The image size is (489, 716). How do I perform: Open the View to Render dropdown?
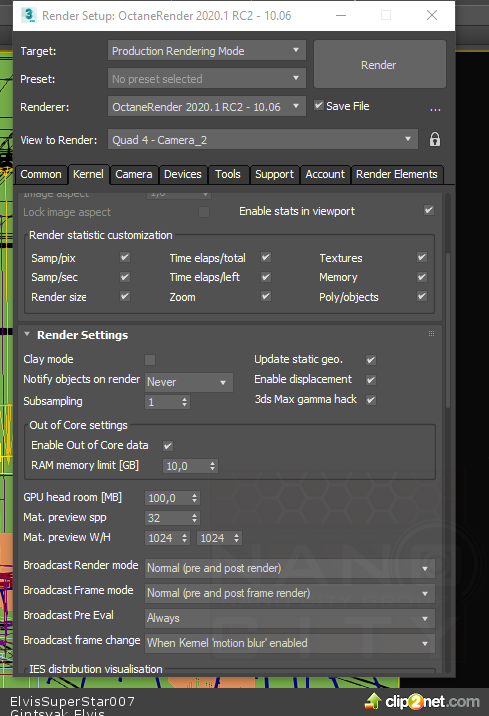point(263,140)
